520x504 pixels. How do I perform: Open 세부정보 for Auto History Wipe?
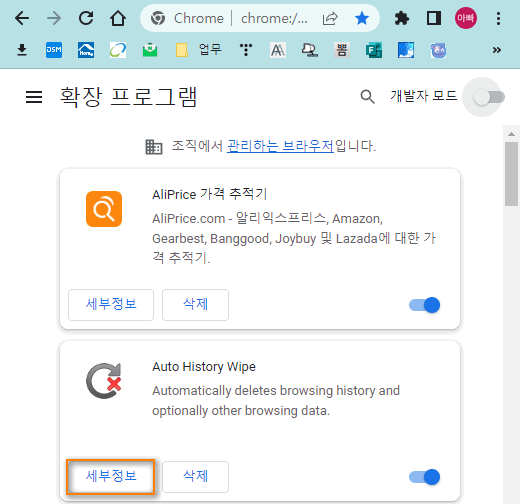(x=111, y=477)
